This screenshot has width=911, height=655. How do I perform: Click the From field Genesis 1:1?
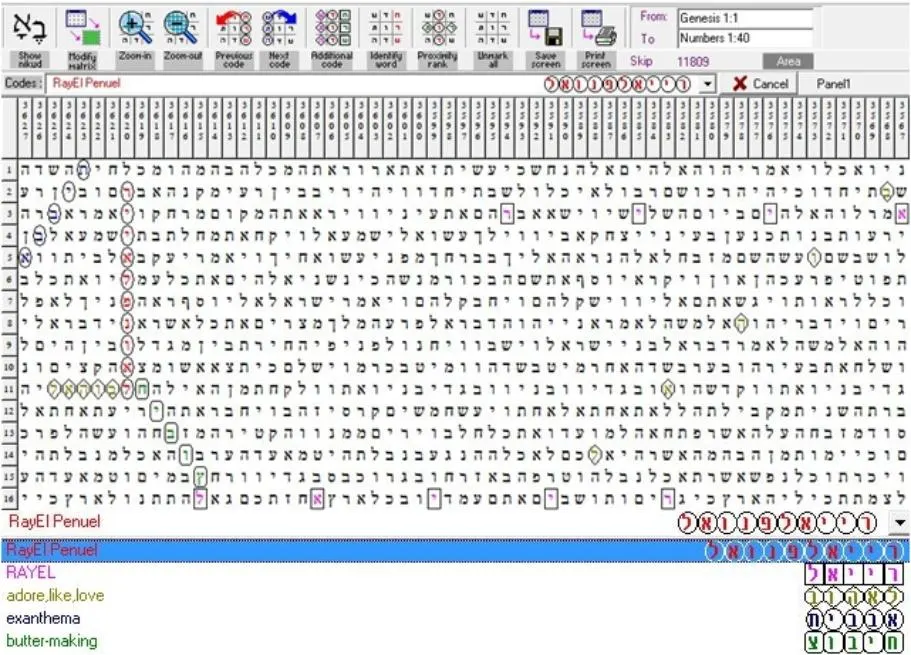click(745, 18)
